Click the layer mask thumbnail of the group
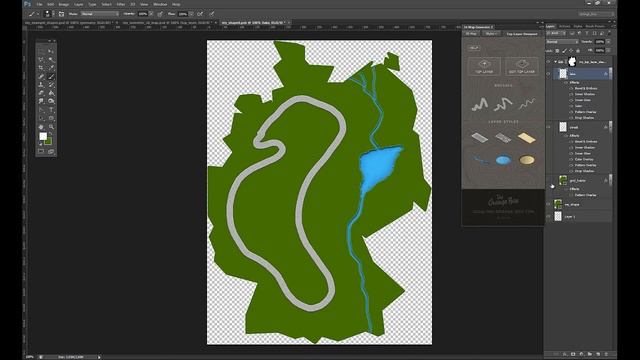This screenshot has height=360, width=640. point(572,62)
